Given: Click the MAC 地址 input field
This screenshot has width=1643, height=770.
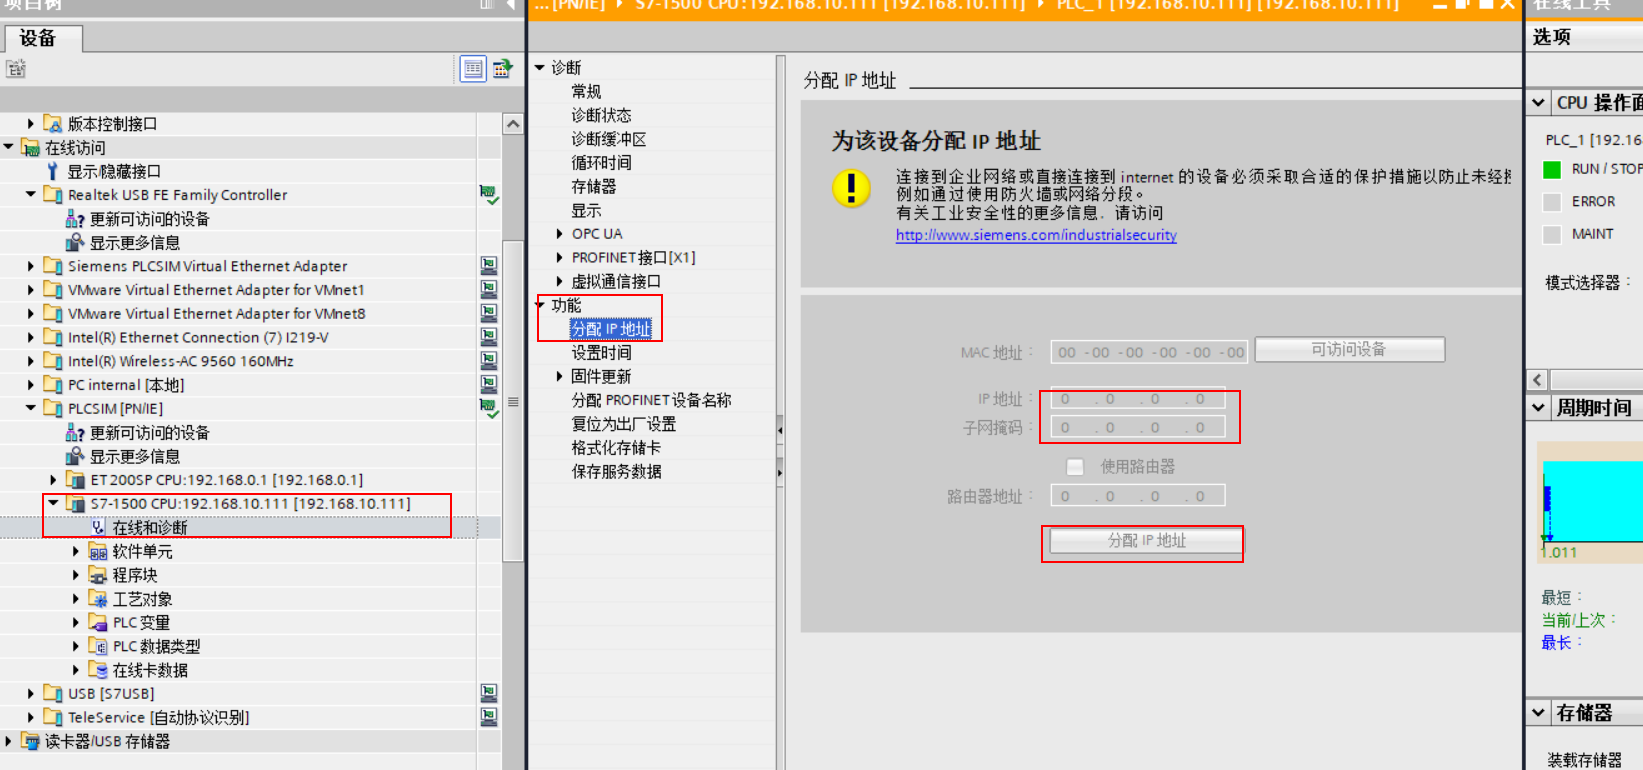Looking at the screenshot, I should (1148, 352).
